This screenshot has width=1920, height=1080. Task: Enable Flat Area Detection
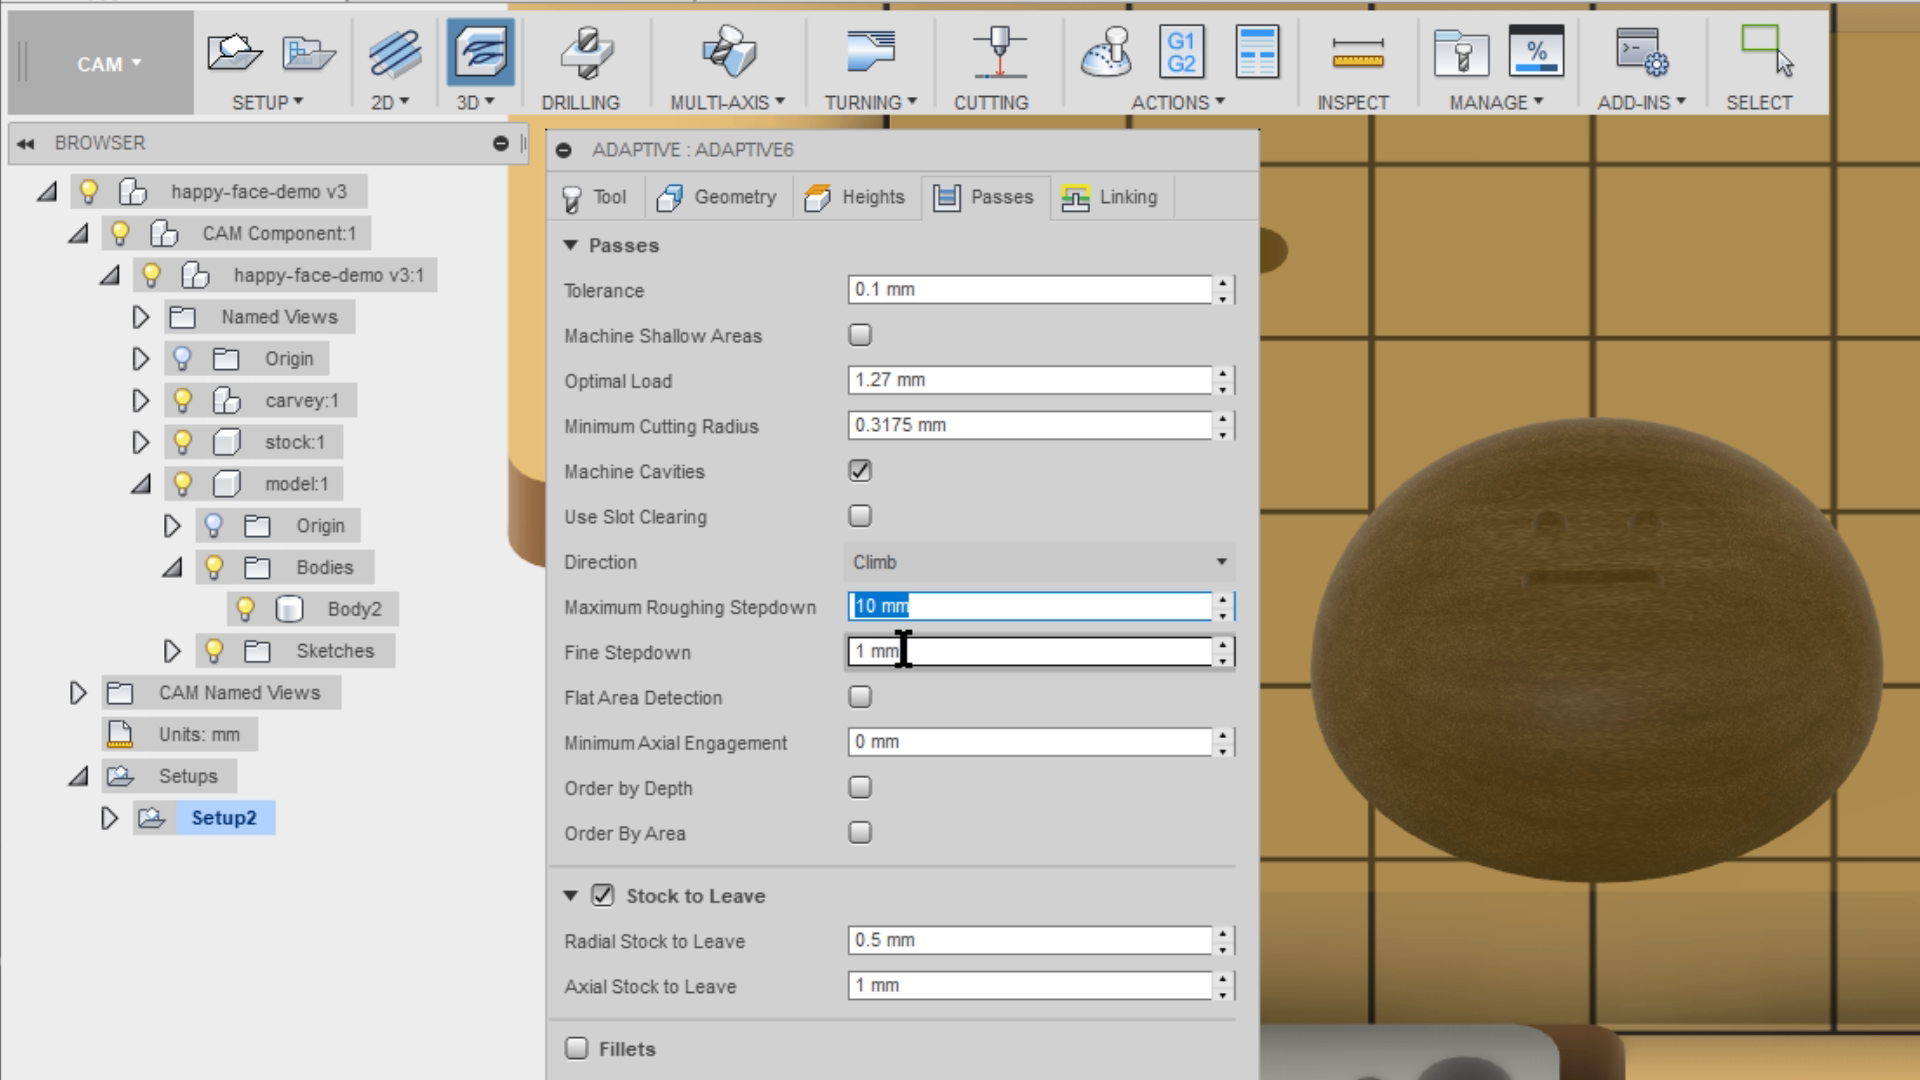click(859, 696)
